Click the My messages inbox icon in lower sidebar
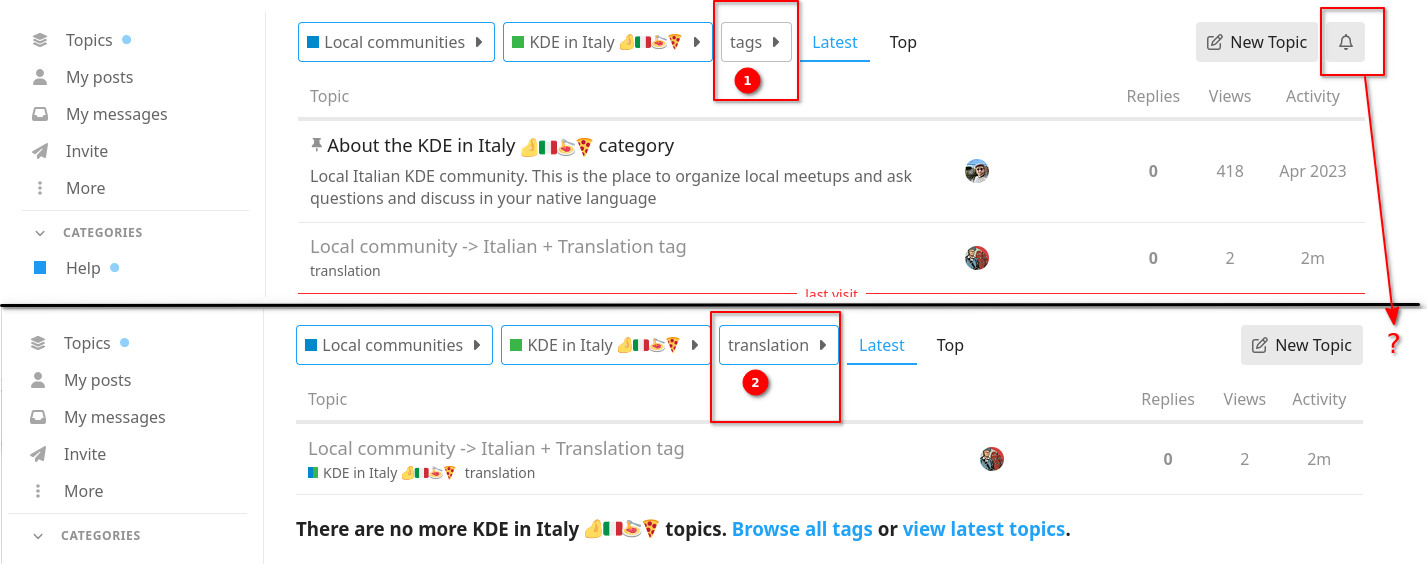 tap(38, 417)
